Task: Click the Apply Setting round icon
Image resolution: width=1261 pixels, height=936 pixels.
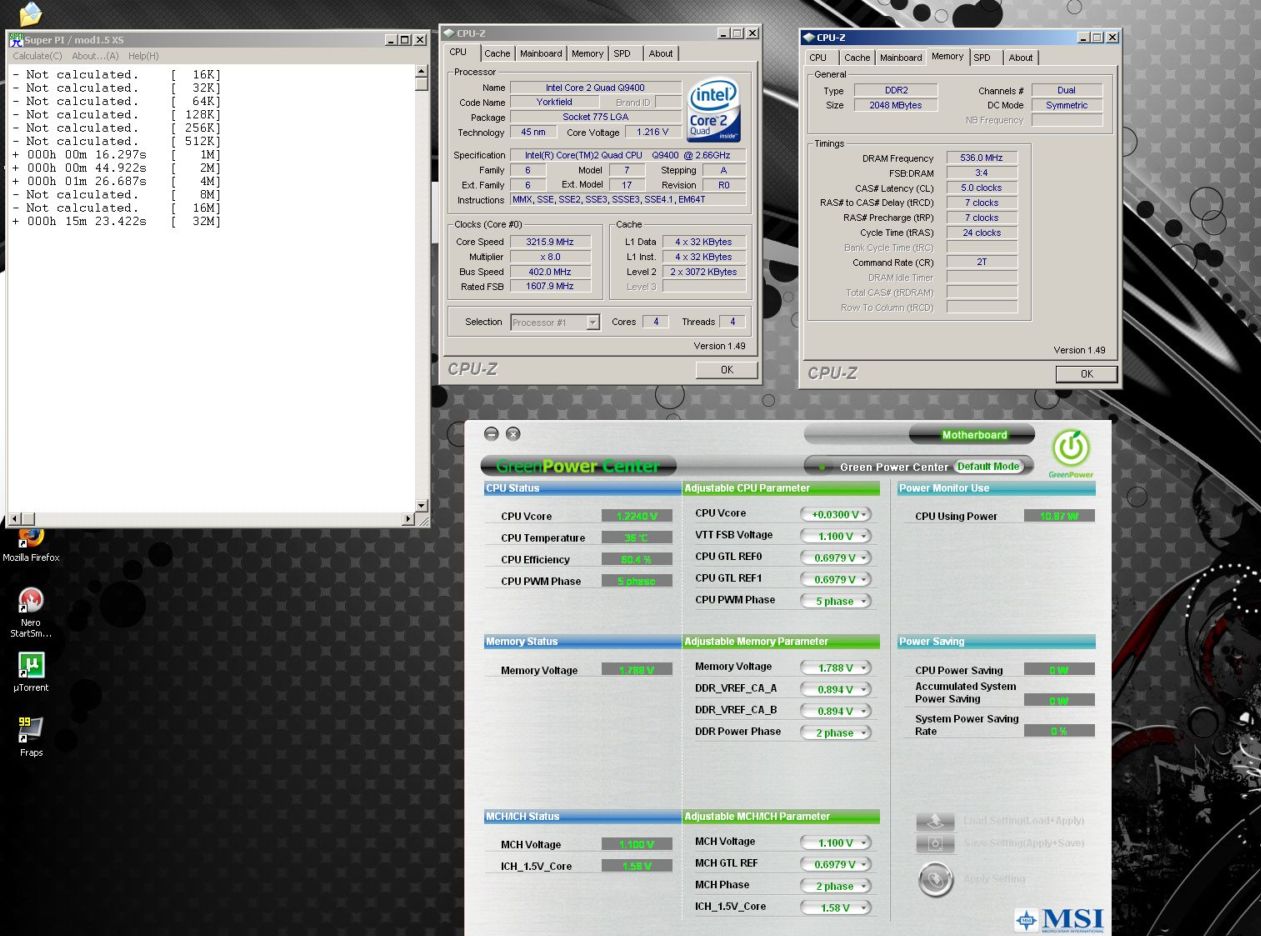Action: [x=935, y=879]
